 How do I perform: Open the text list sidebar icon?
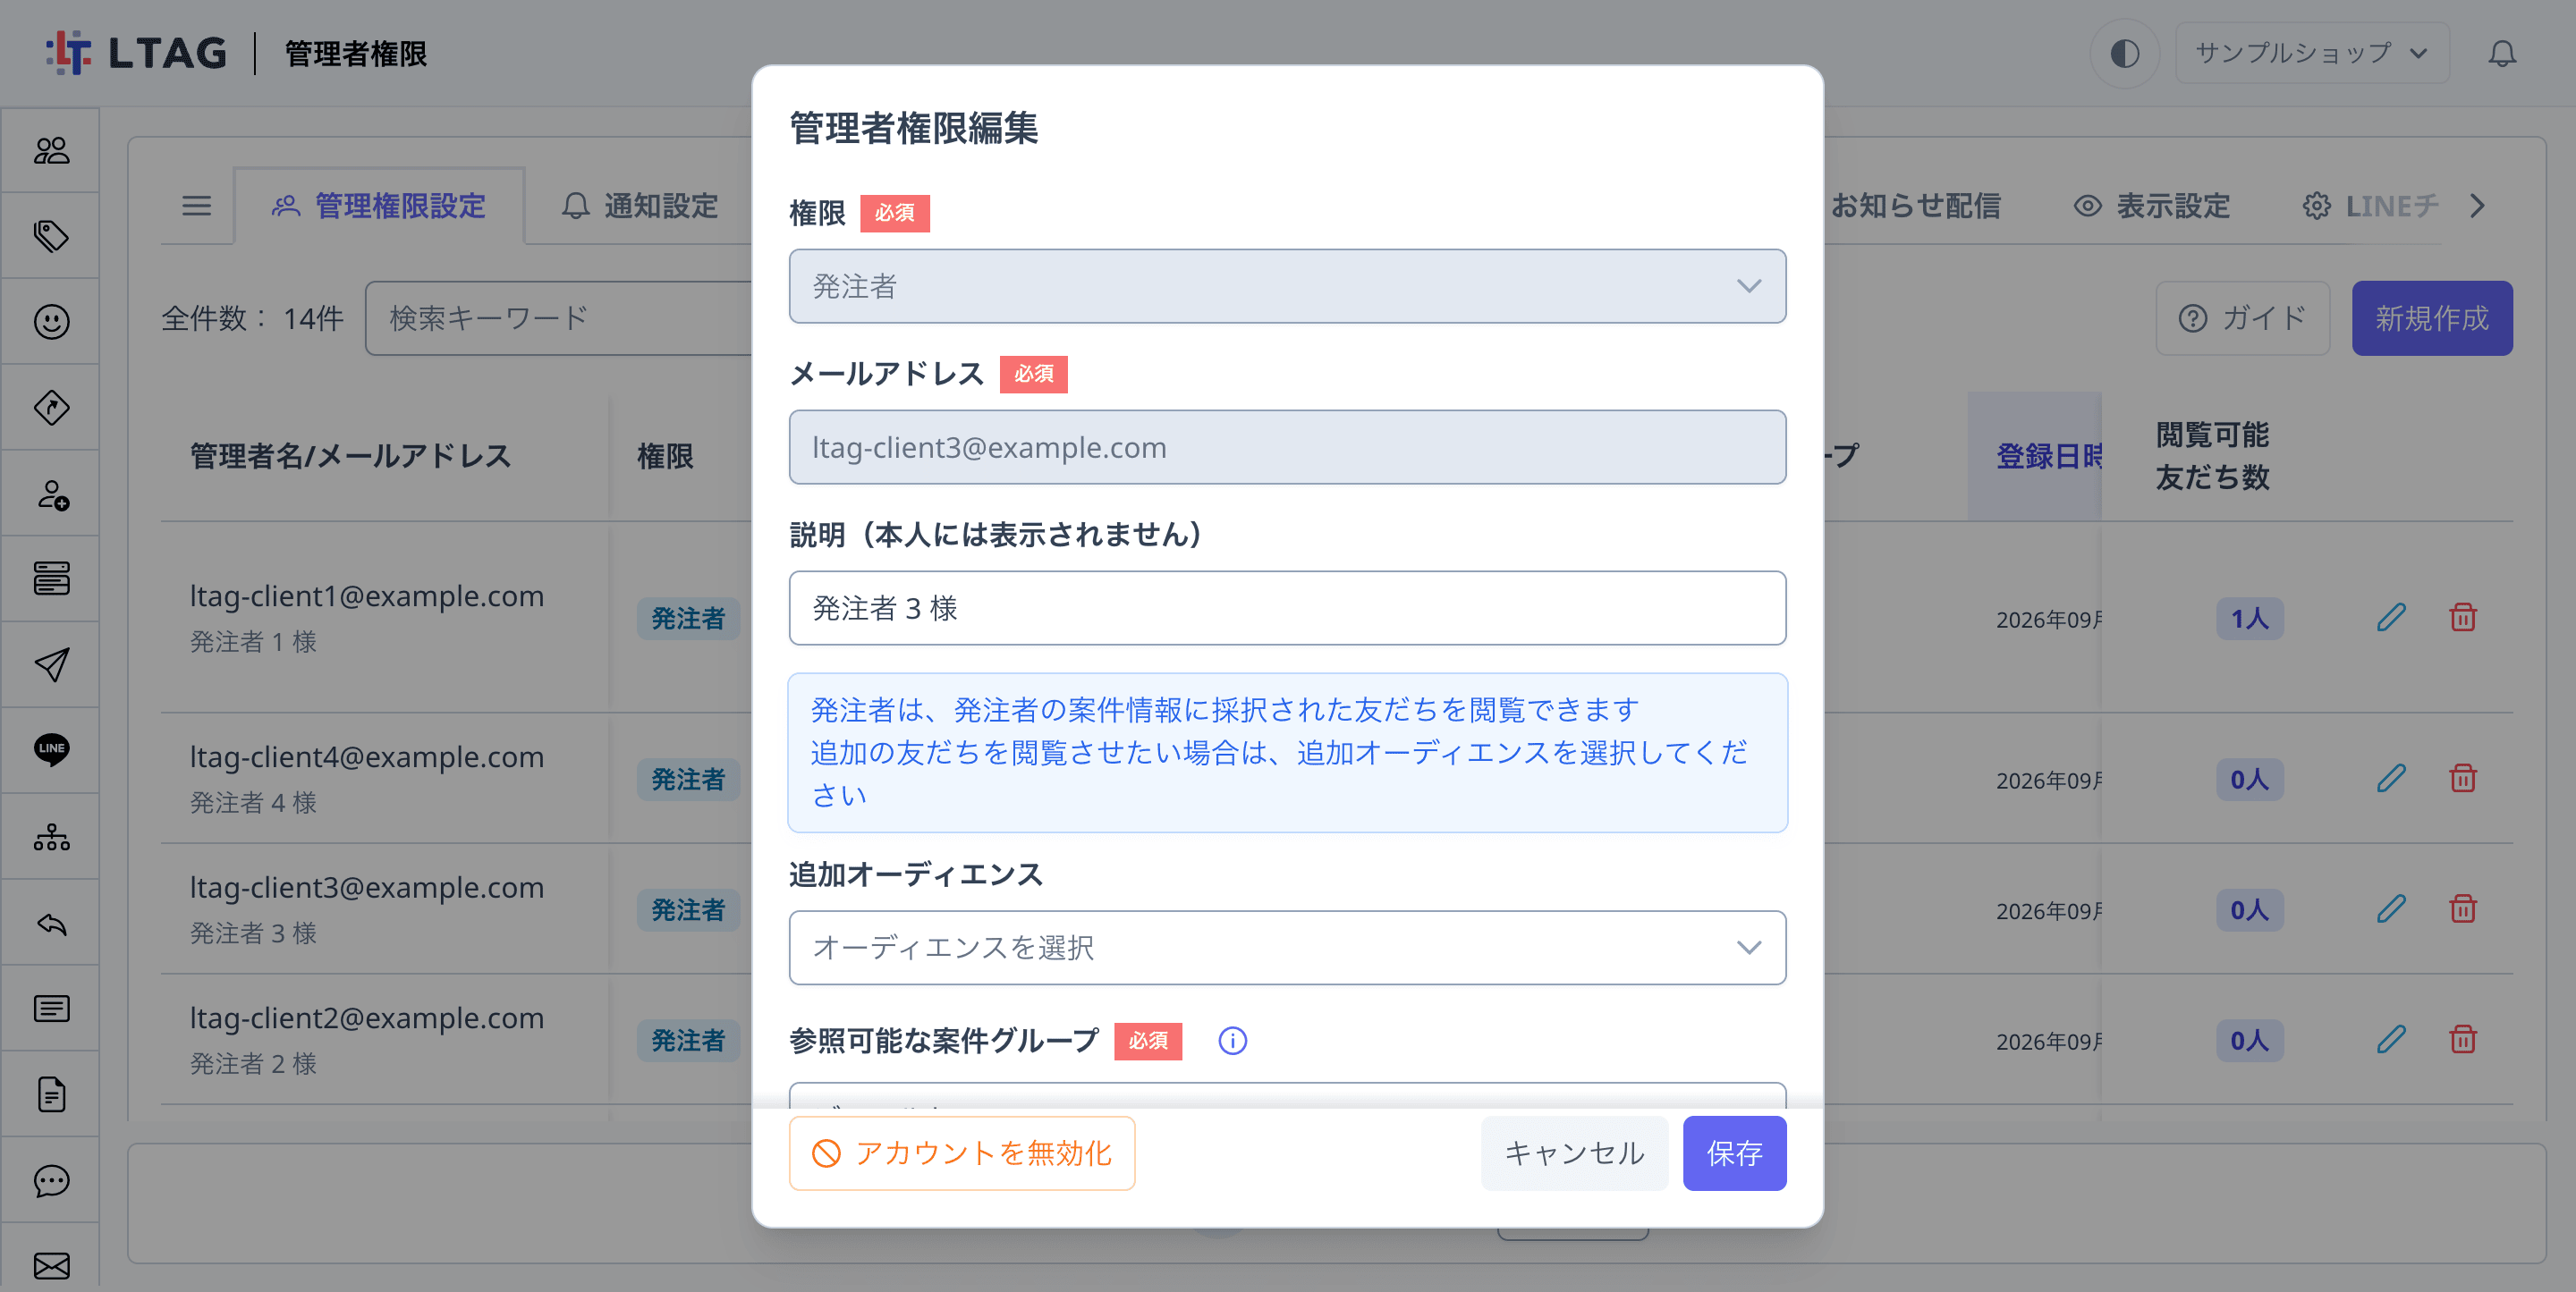tap(51, 1008)
